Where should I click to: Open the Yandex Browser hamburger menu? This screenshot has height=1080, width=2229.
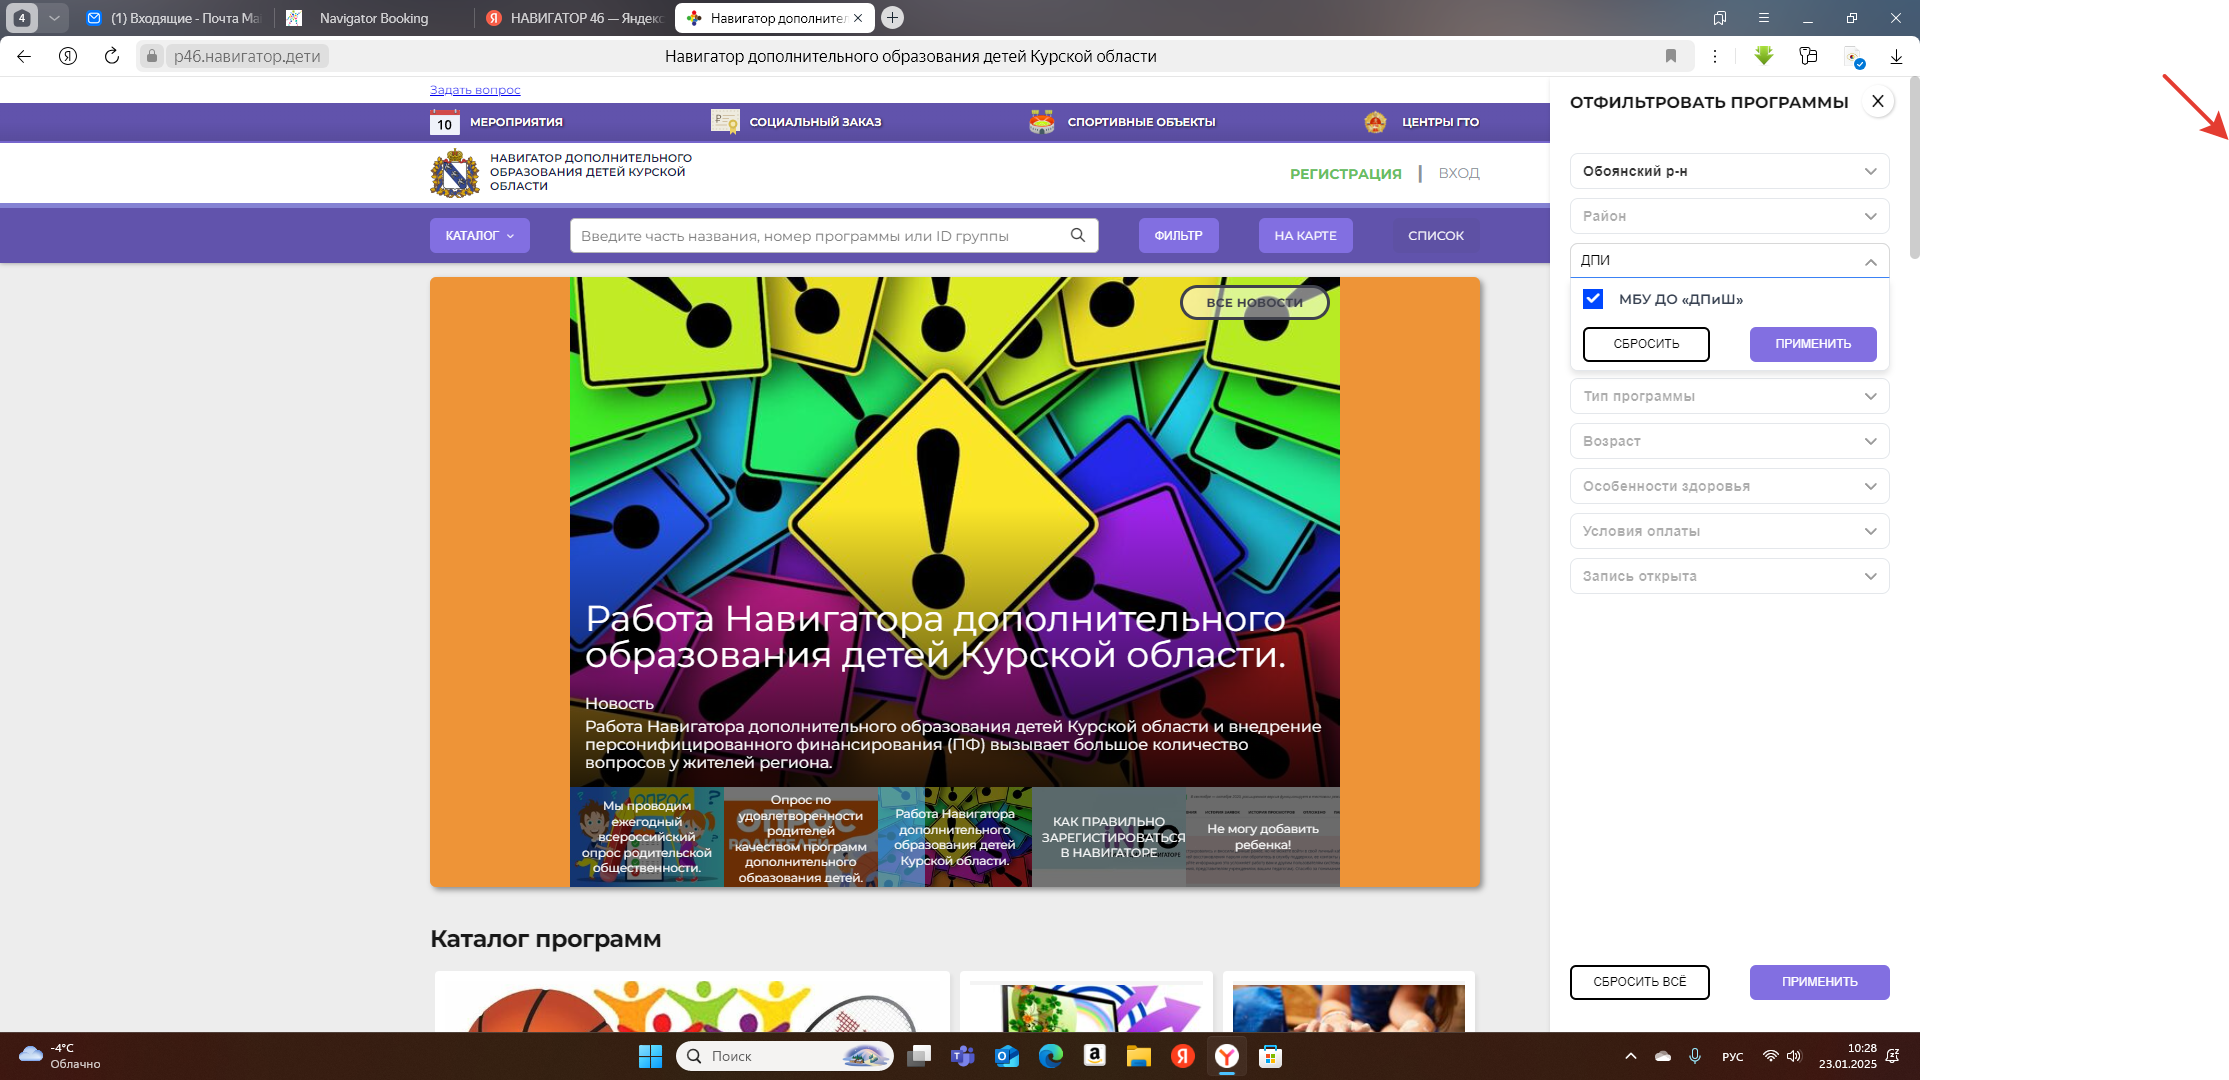tap(1764, 18)
